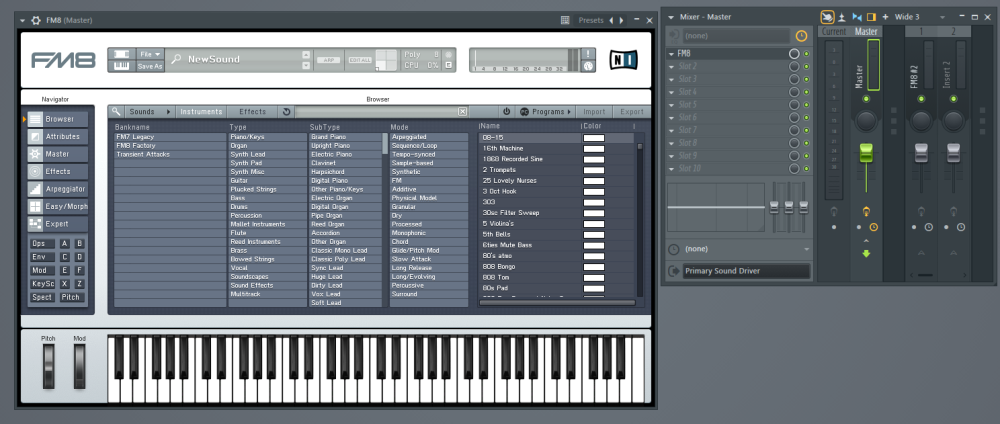Mute Insert 2 track green LED
The width and height of the screenshot is (1000, 424).
(x=953, y=99)
